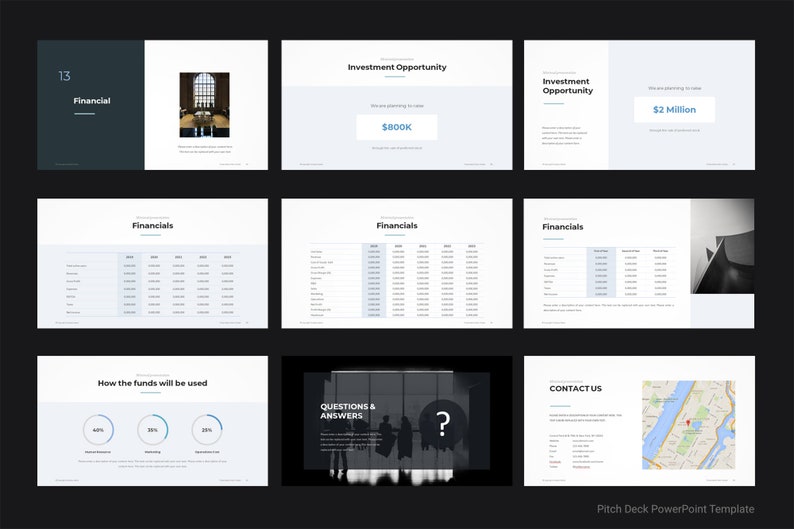The width and height of the screenshot is (794, 529).
Task: Open the Financials slide with long white table
Action: tap(396, 263)
